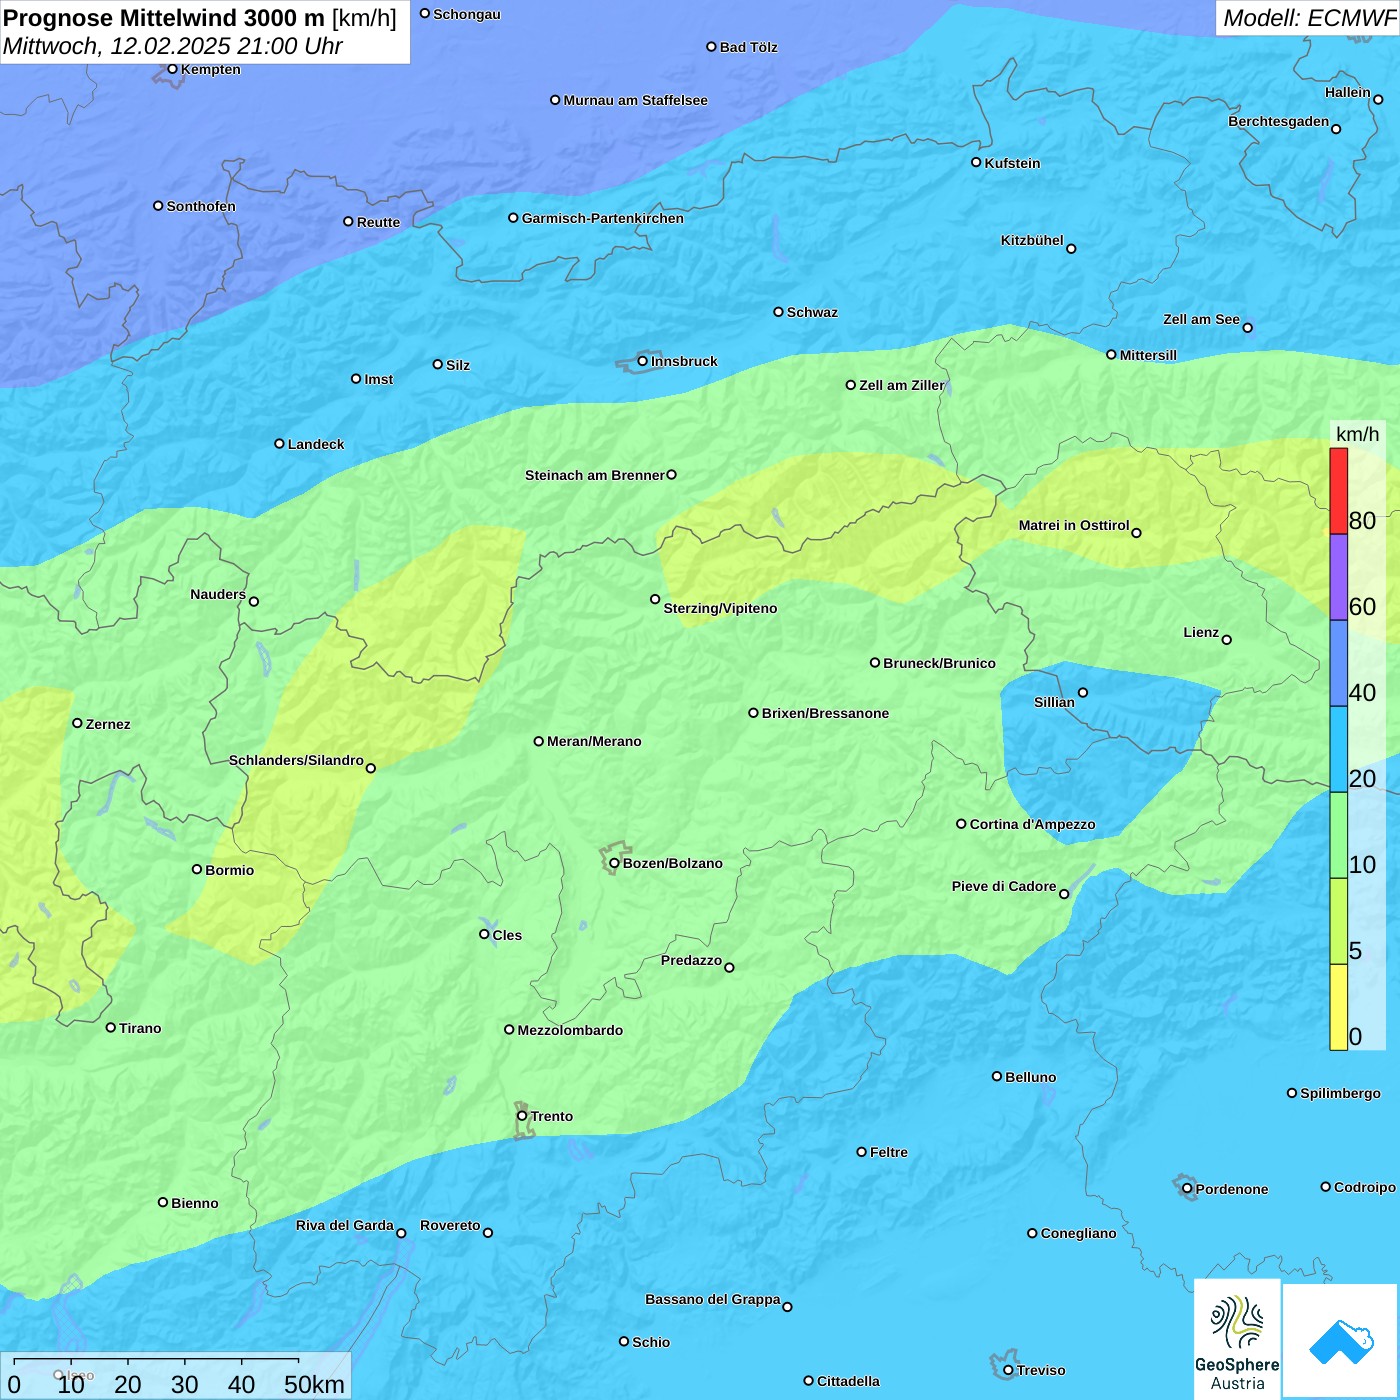Screen dimensions: 1400x1400
Task: Click the 'Modell: ECMWF' label
Action: point(1309,18)
